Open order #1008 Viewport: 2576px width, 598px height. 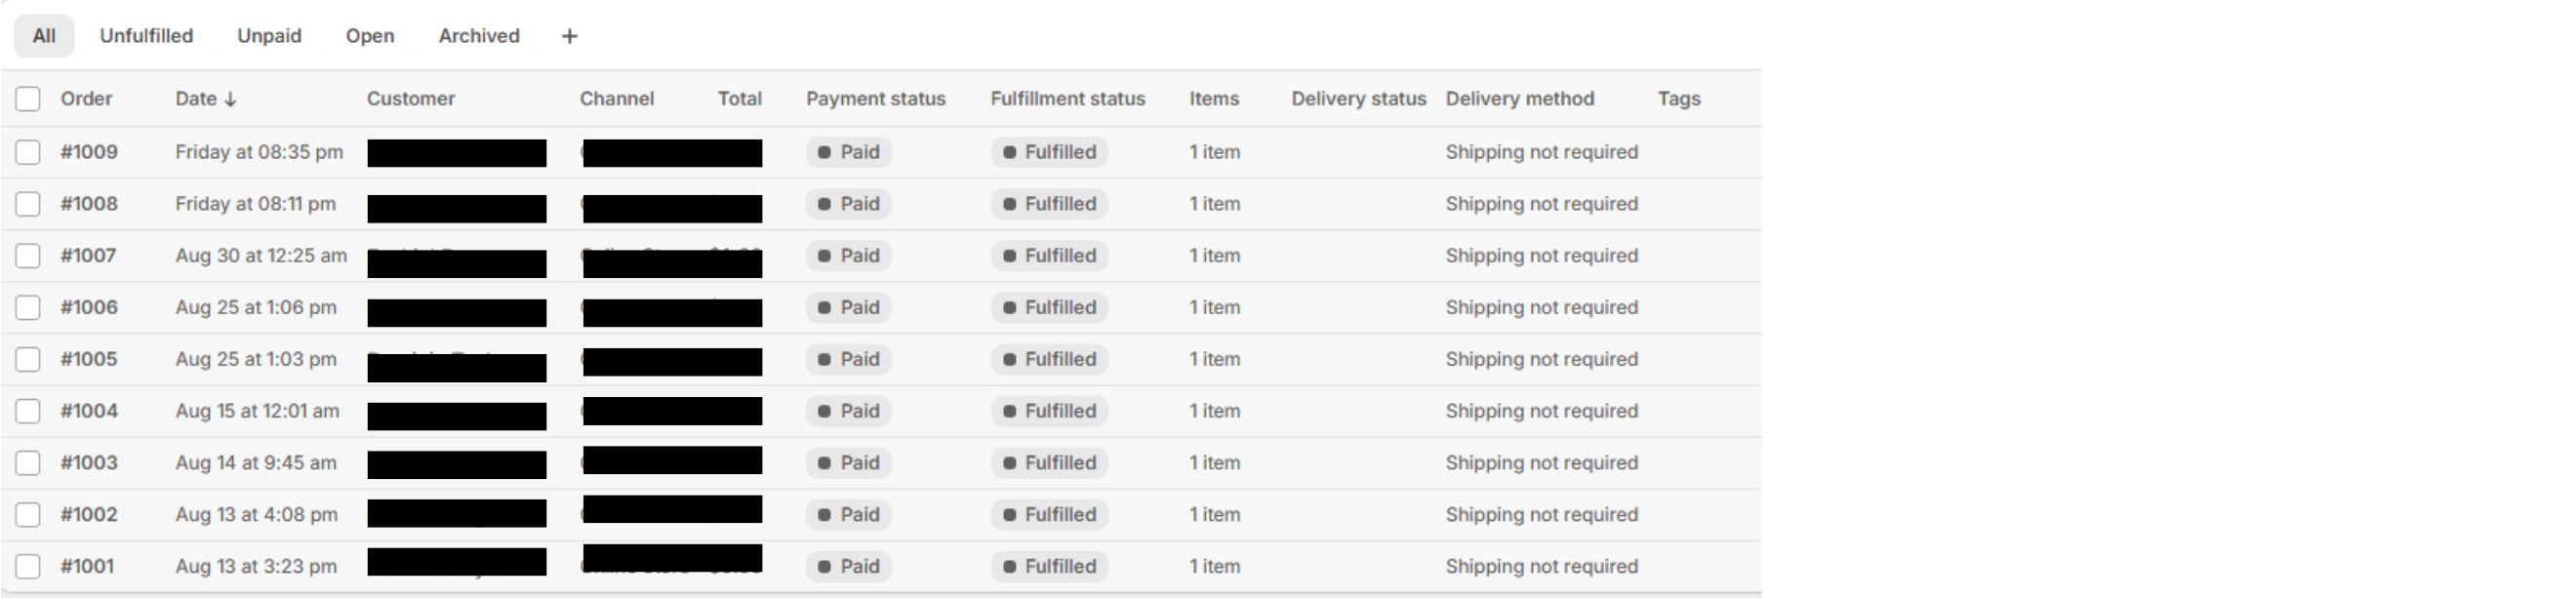pyautogui.click(x=89, y=204)
